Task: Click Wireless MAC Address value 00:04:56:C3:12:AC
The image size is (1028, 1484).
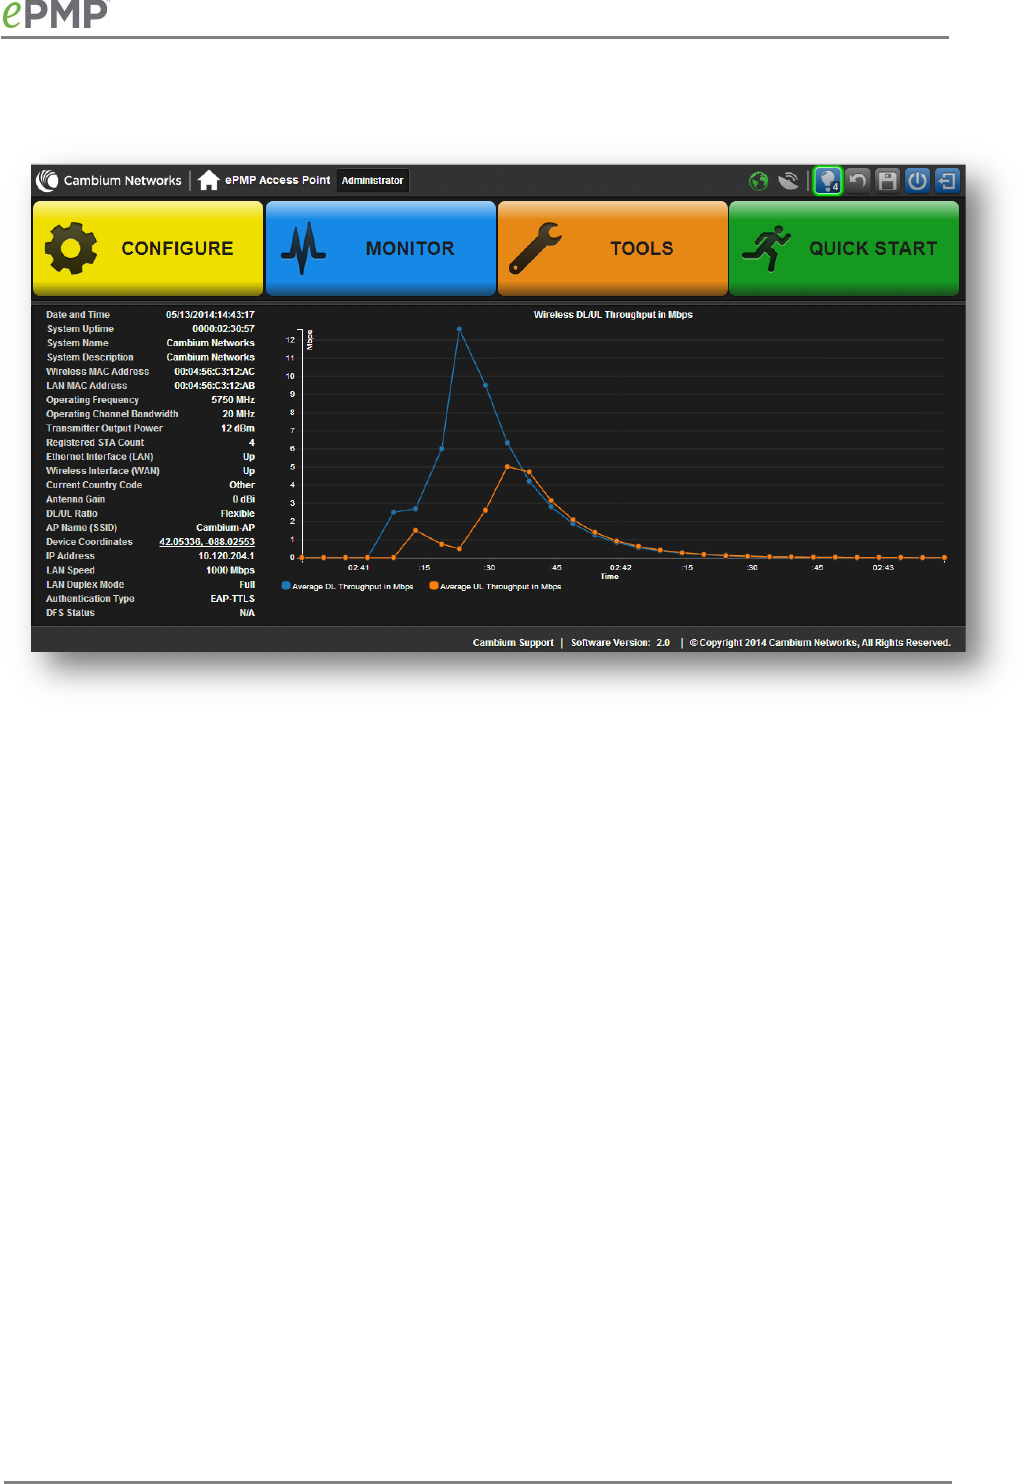Action: (x=214, y=372)
